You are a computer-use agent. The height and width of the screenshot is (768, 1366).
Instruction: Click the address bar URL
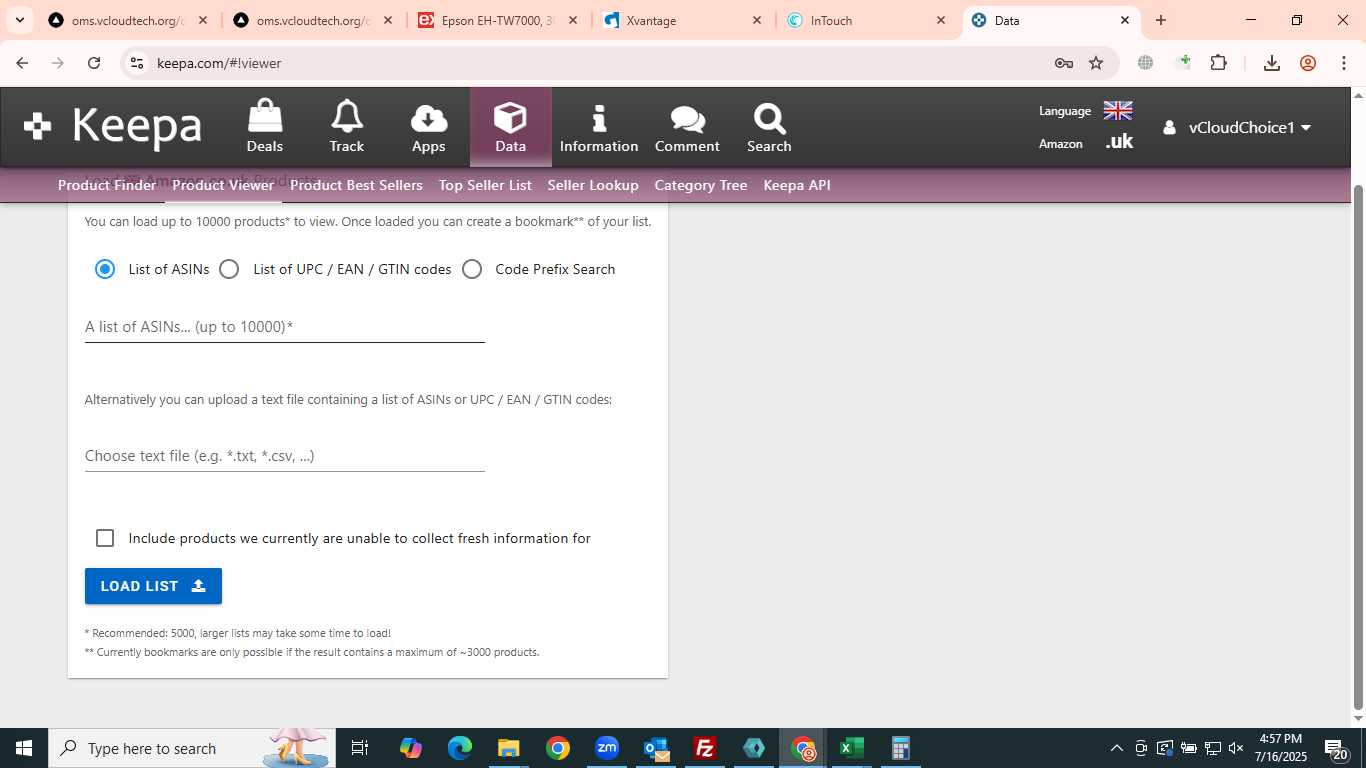pos(219,63)
